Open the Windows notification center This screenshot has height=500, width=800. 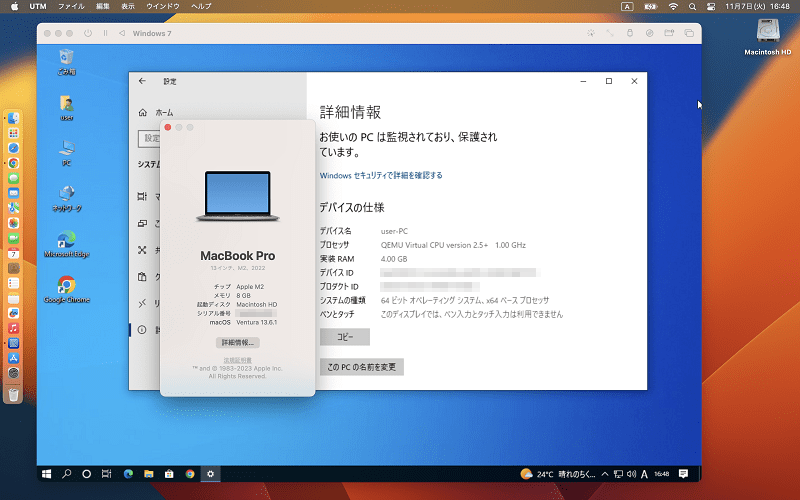coord(683,474)
